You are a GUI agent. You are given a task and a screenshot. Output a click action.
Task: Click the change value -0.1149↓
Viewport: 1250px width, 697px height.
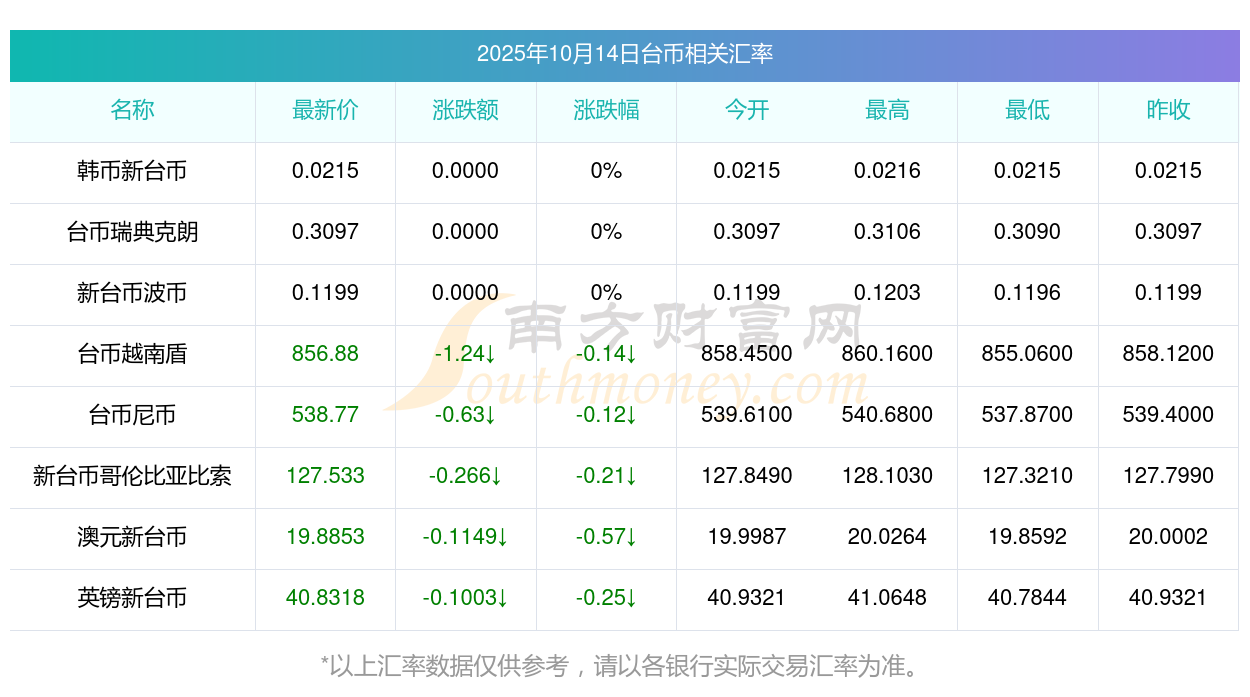[465, 537]
